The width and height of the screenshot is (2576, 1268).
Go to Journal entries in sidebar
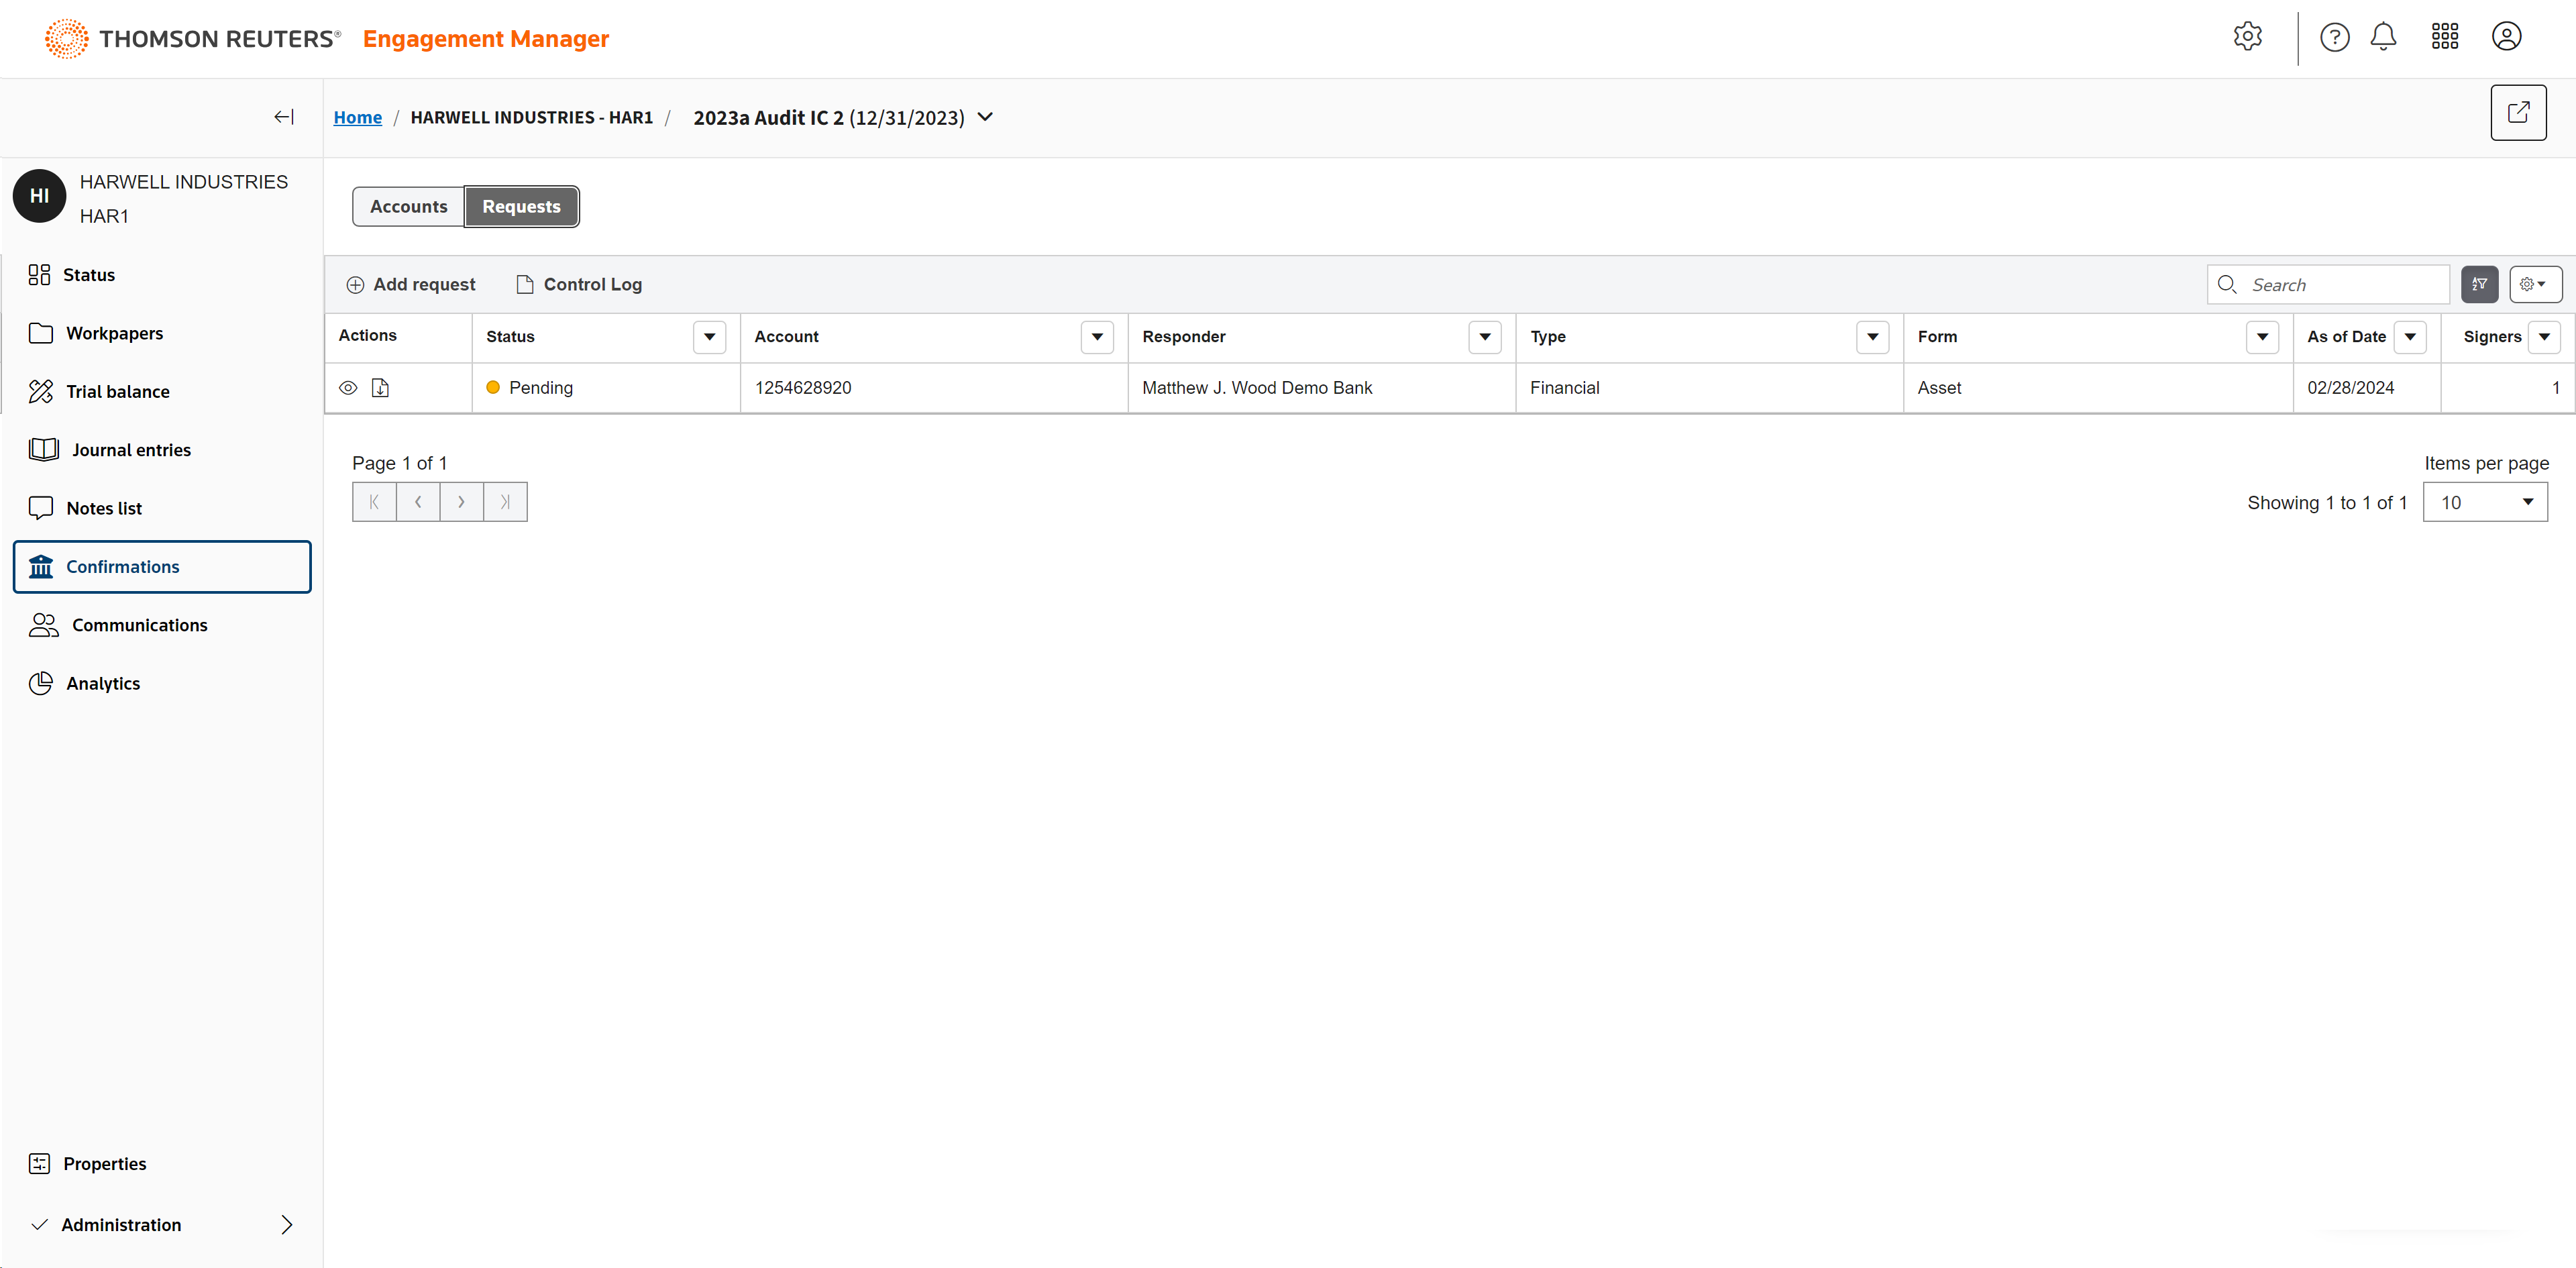pyautogui.click(x=130, y=450)
